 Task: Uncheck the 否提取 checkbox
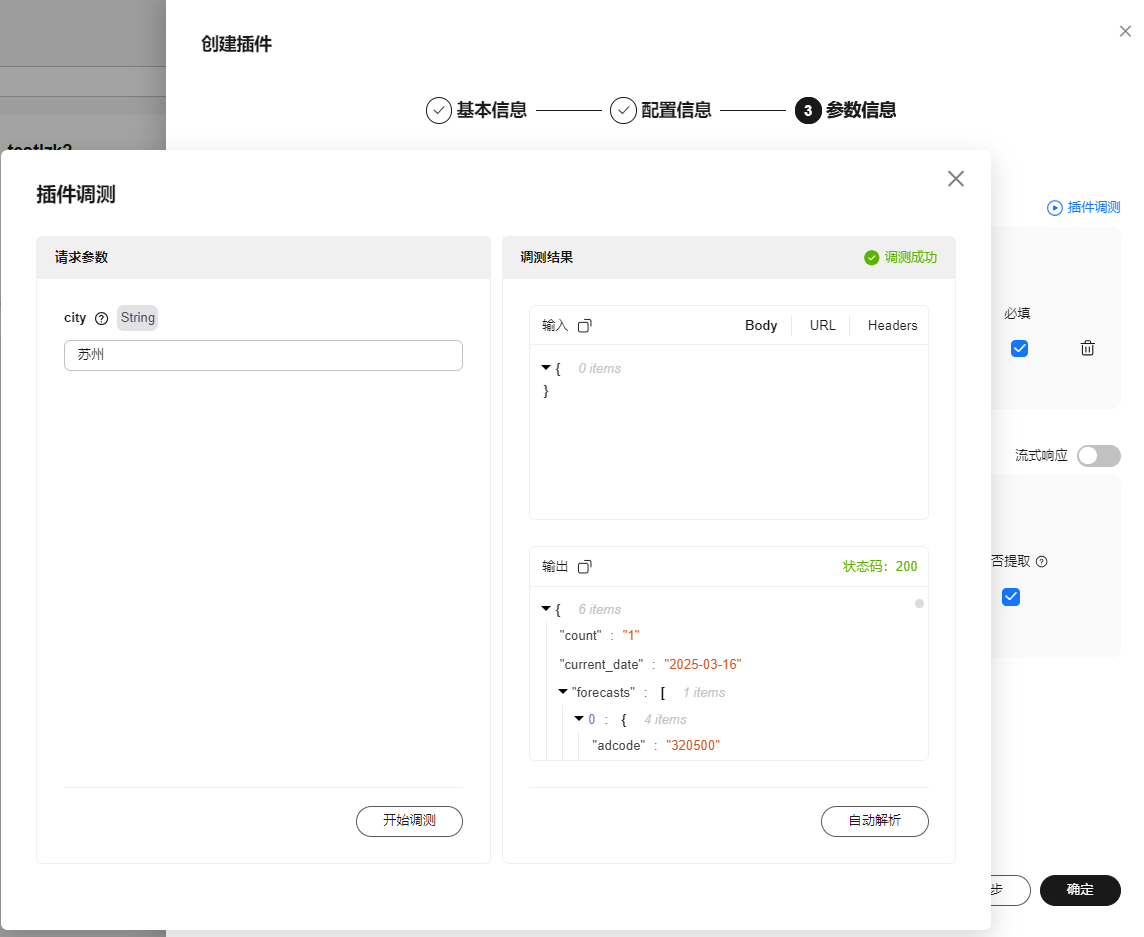1010,597
